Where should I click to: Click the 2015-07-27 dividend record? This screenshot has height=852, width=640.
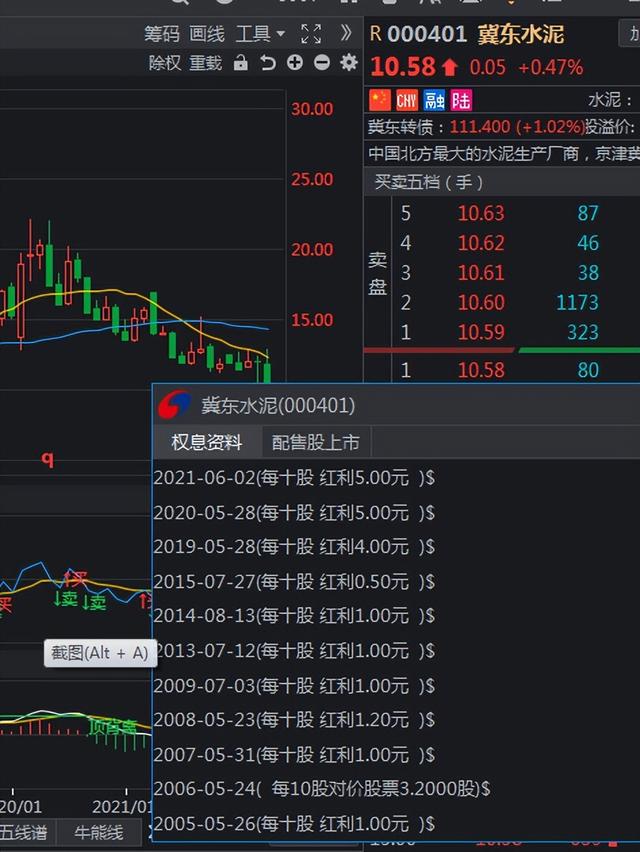coord(294,581)
